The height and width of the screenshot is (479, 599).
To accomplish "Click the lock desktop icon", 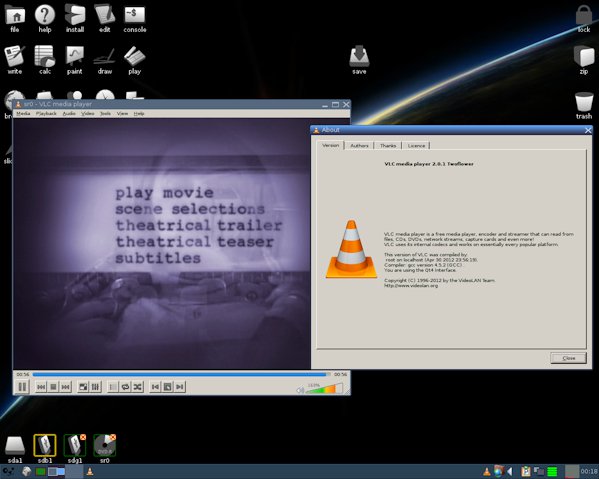I will (x=584, y=18).
